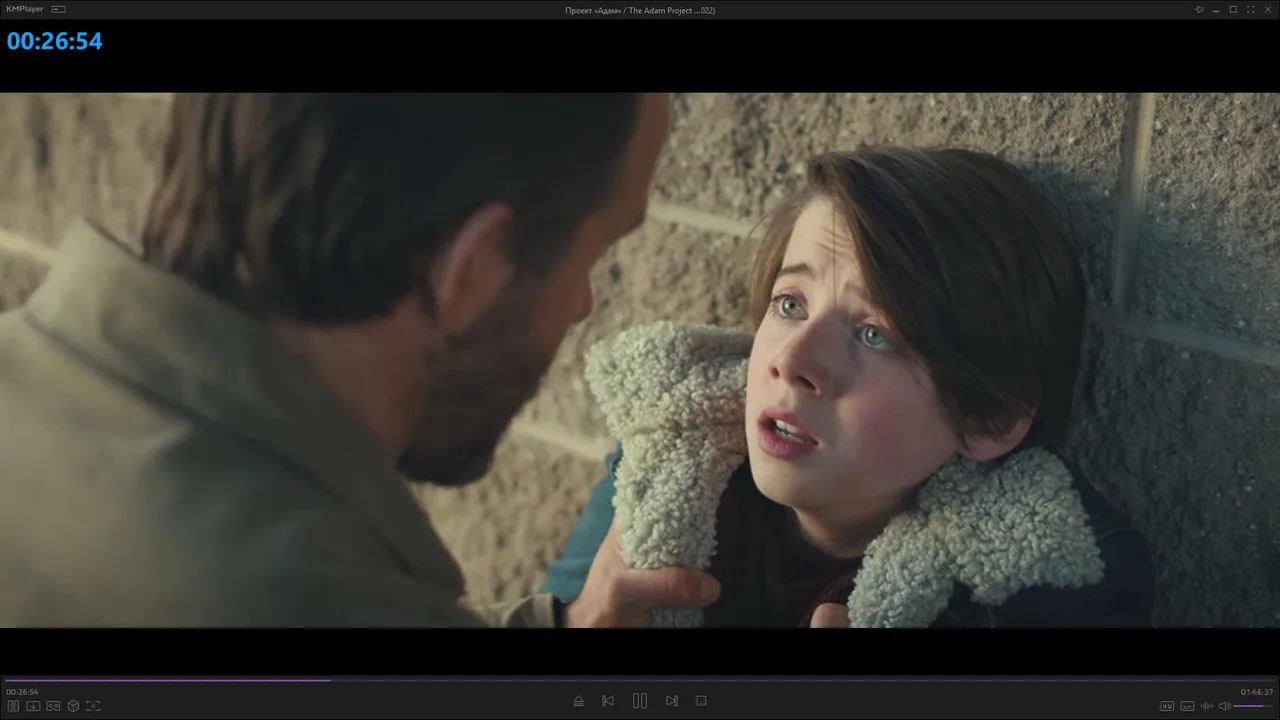Image resolution: width=1280 pixels, height=720 pixels.
Task: Click the blue 00:26:54 on-screen time display
Action: click(x=55, y=41)
